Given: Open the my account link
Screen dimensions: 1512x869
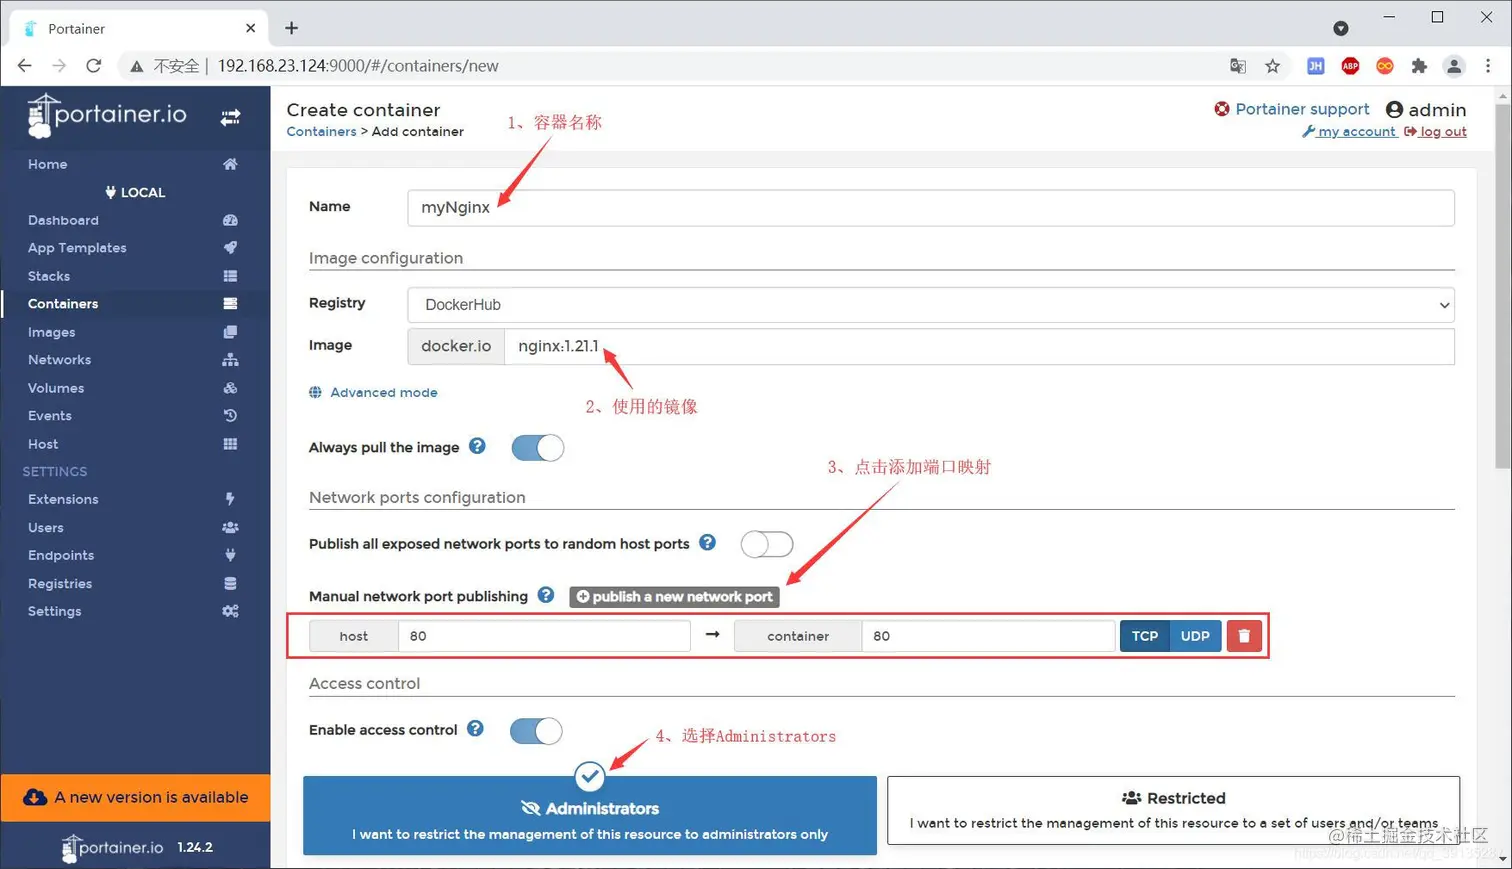Looking at the screenshot, I should pyautogui.click(x=1349, y=131).
